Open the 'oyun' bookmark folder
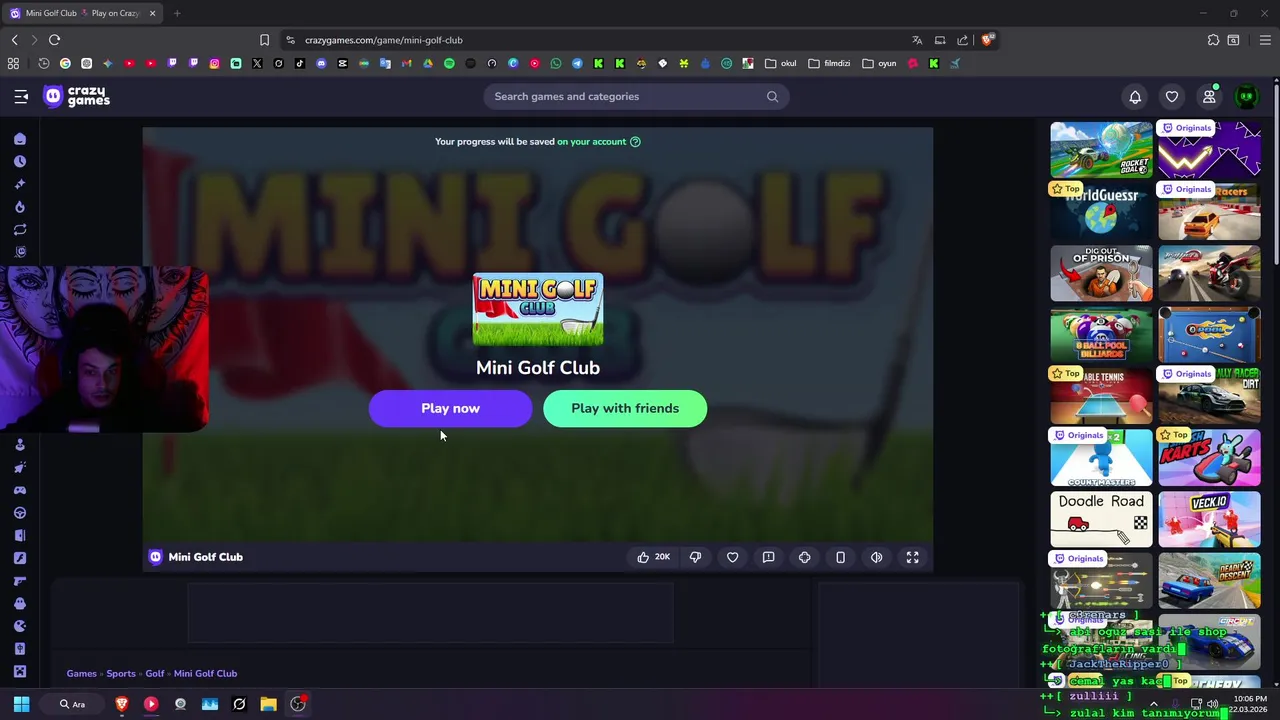Image resolution: width=1280 pixels, height=720 pixels. click(x=879, y=63)
